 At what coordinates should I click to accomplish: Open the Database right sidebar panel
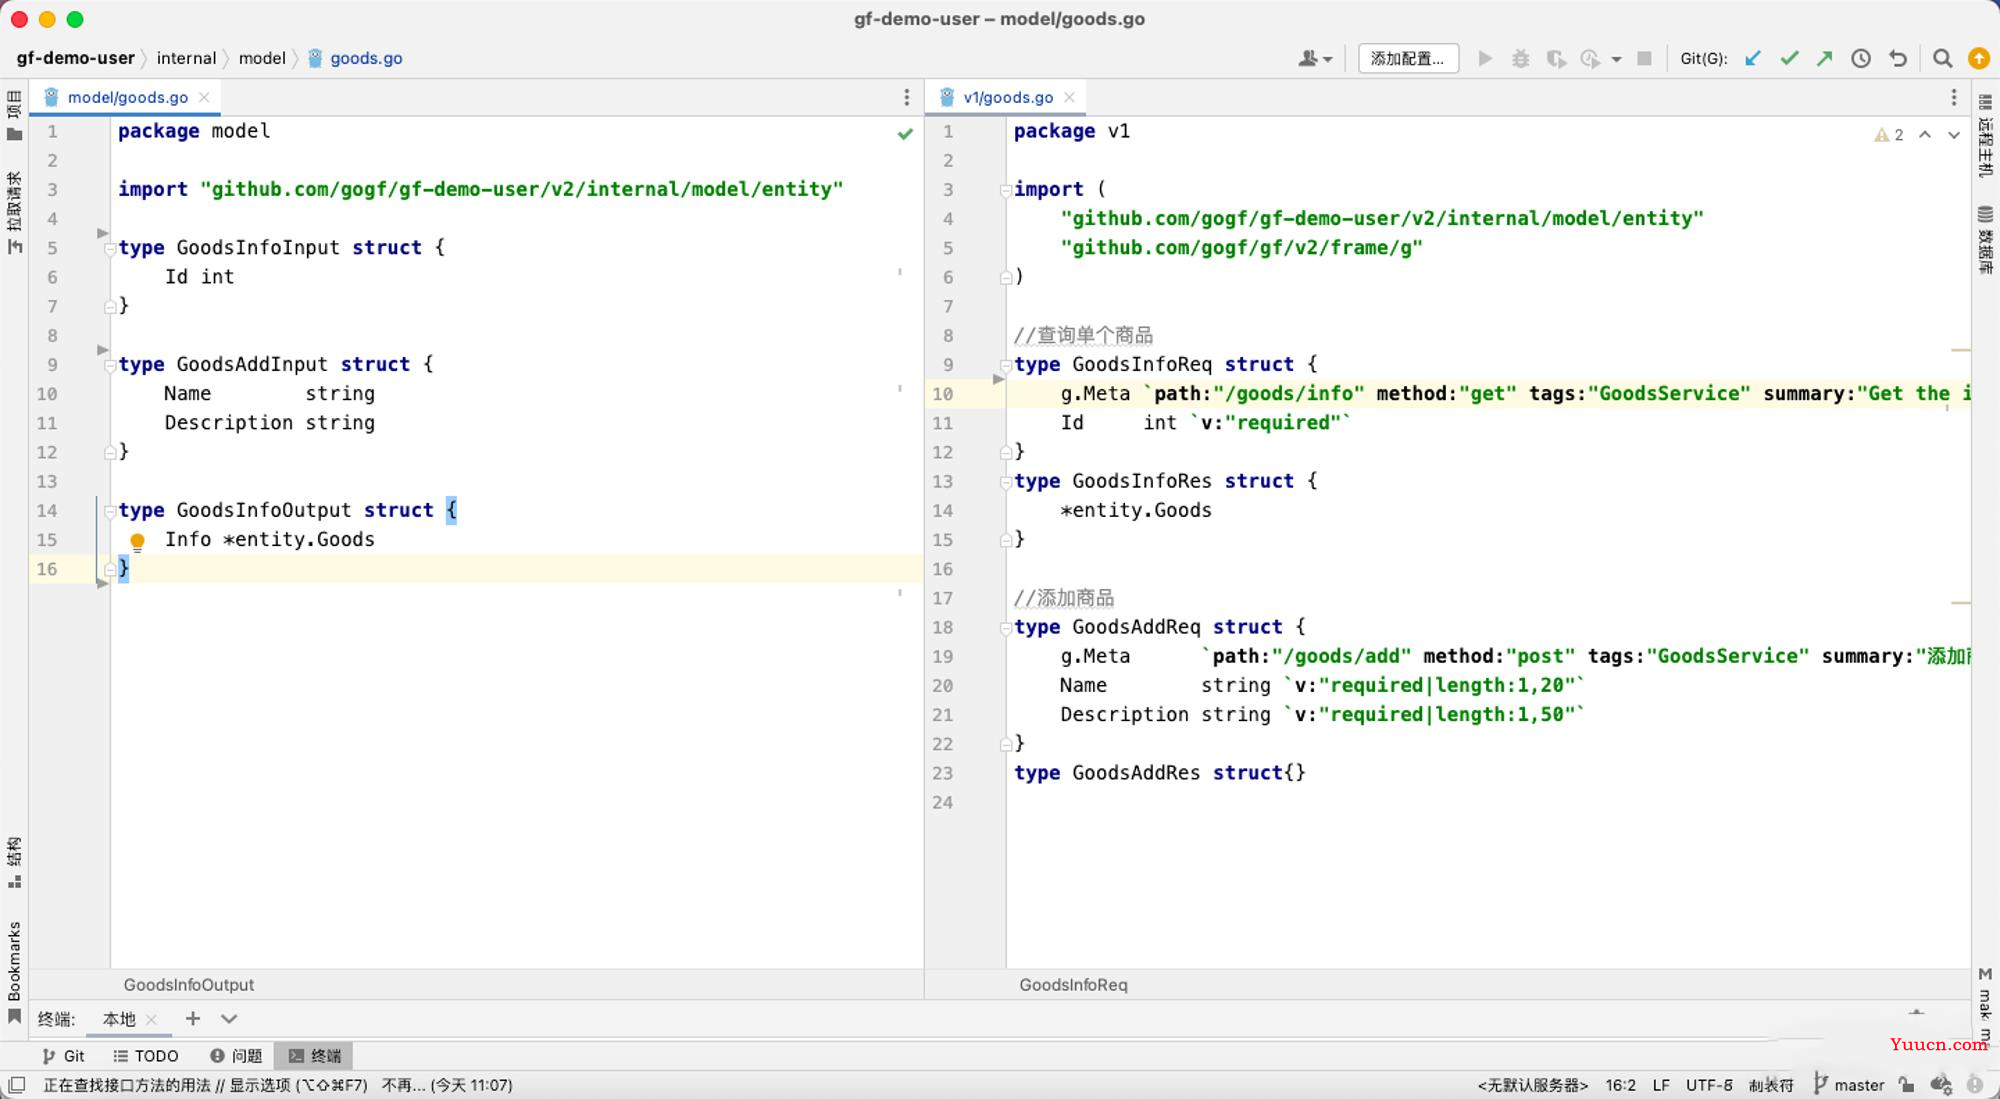click(1985, 240)
